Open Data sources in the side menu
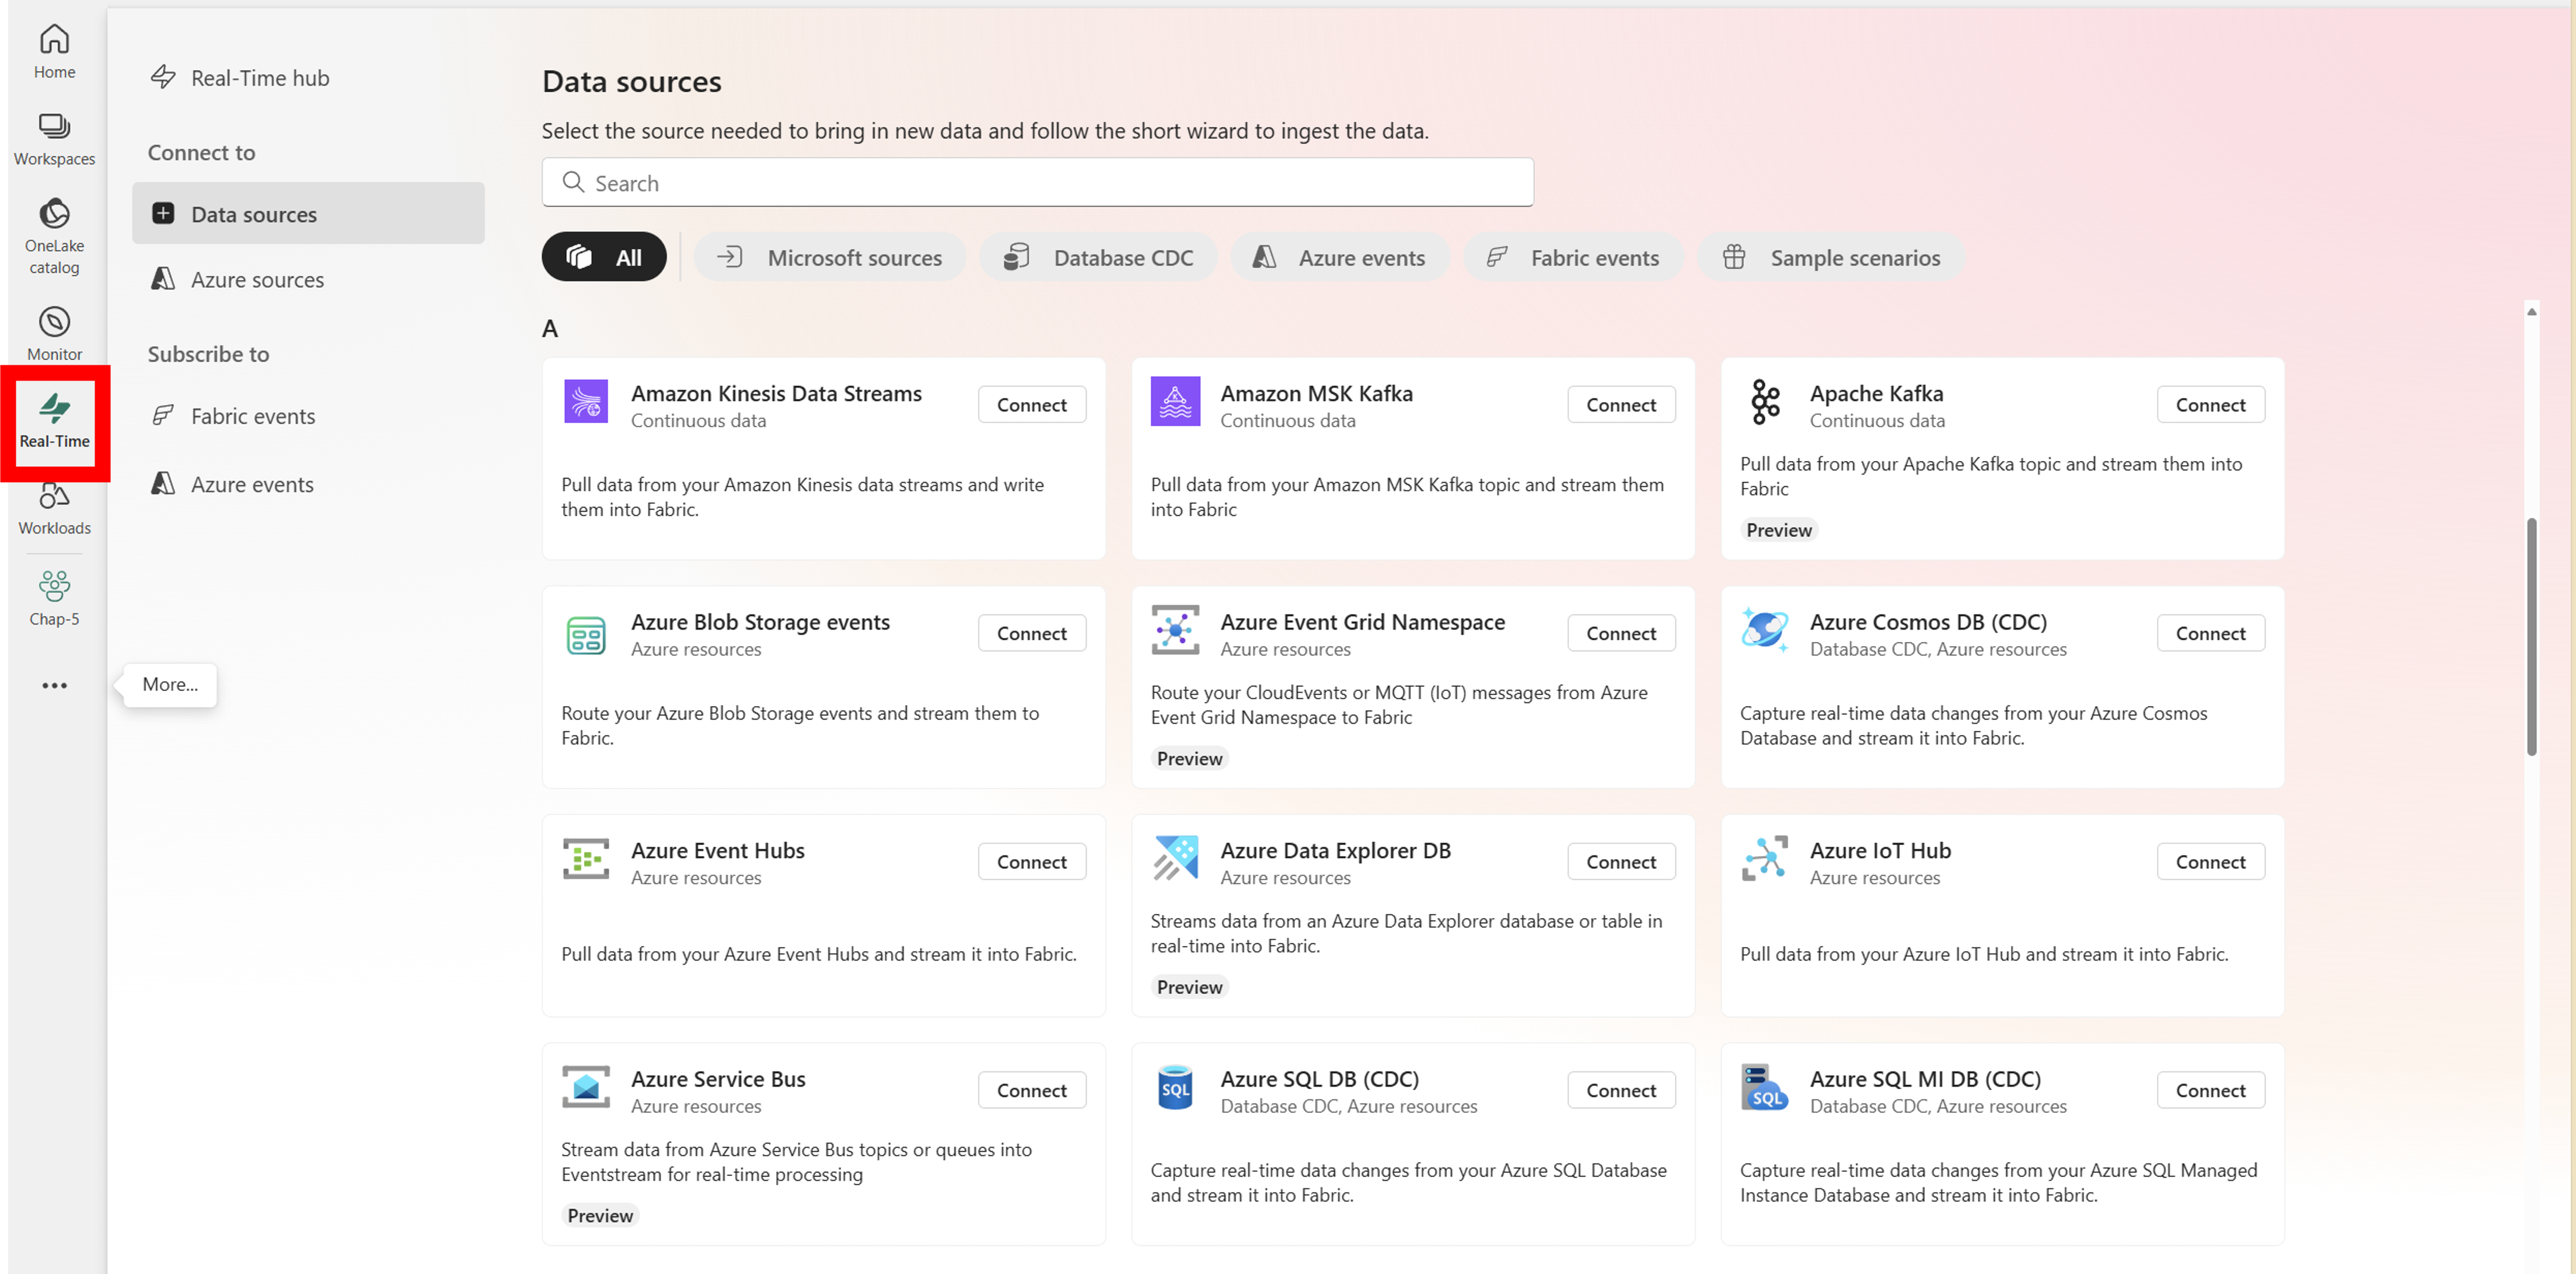This screenshot has width=2576, height=1274. 308,213
